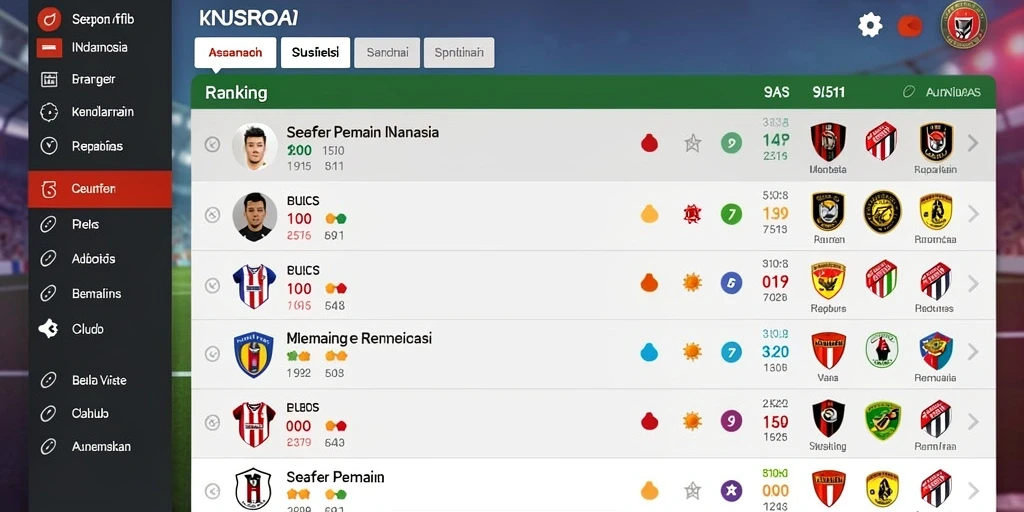Screen dimensions: 1024x512
Task: Expand first row with right chevron
Action: click(973, 143)
